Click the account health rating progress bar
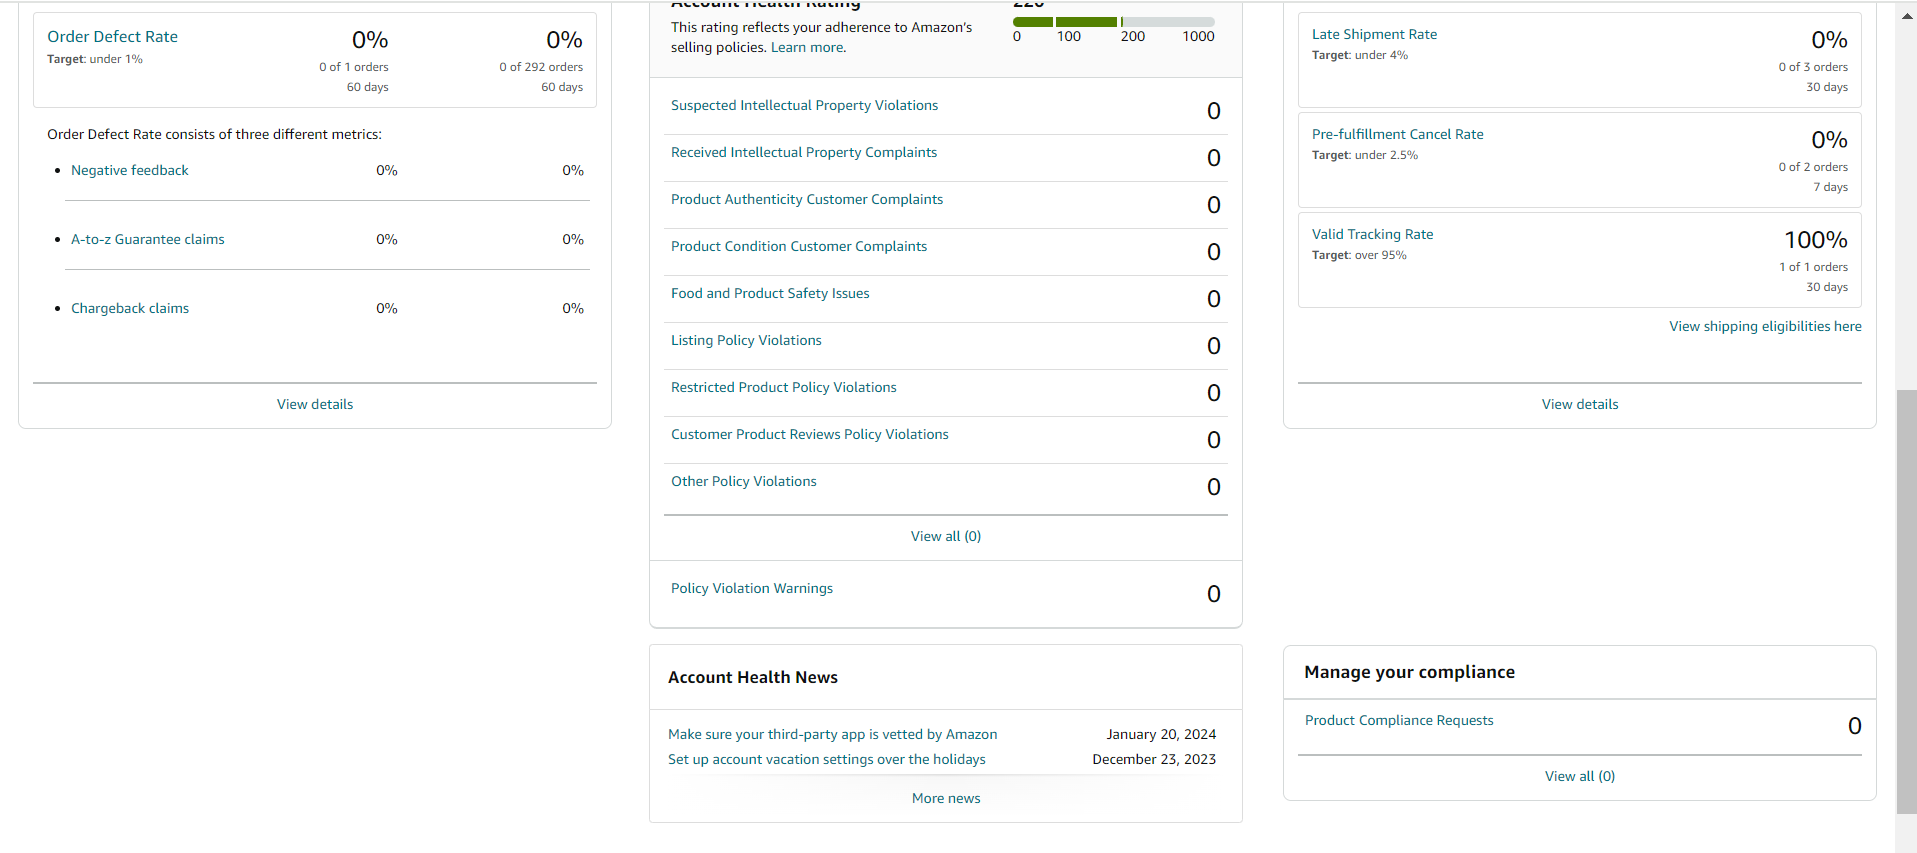Viewport: 1917px width, 853px height. point(1114,21)
